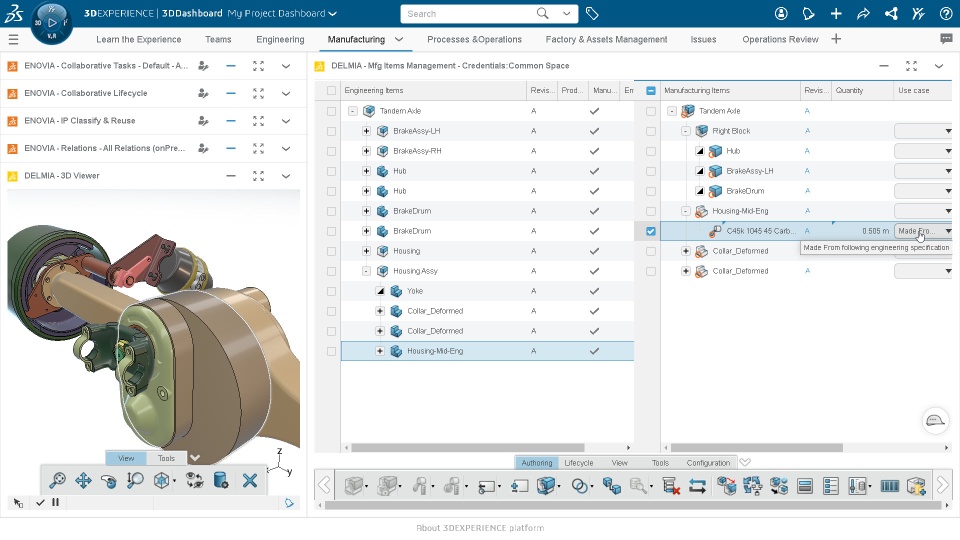Viewport: 960px width, 540px height.
Task: Click the overlapping circles icon in Authoring toolbar
Action: point(579,486)
